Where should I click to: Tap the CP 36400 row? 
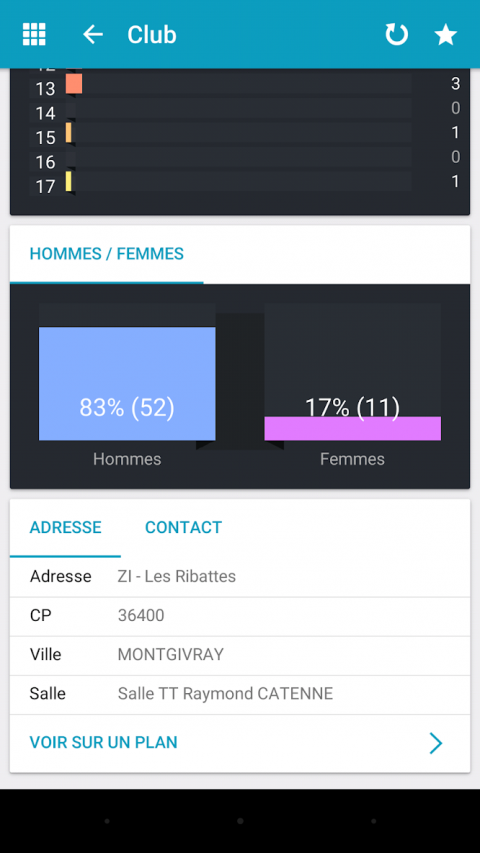click(x=240, y=616)
